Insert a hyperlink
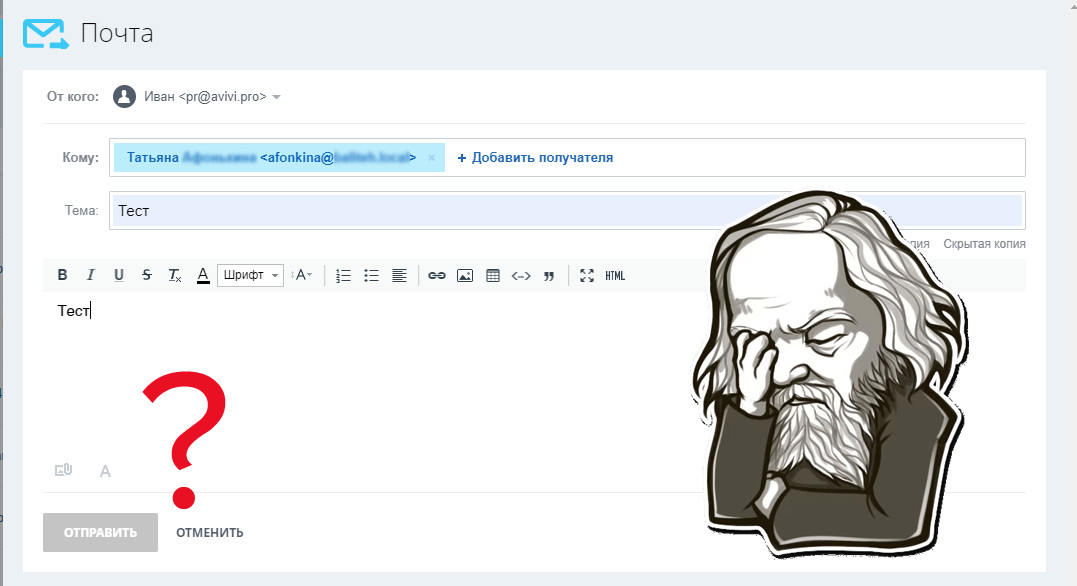Image resolution: width=1077 pixels, height=586 pixels. click(437, 275)
